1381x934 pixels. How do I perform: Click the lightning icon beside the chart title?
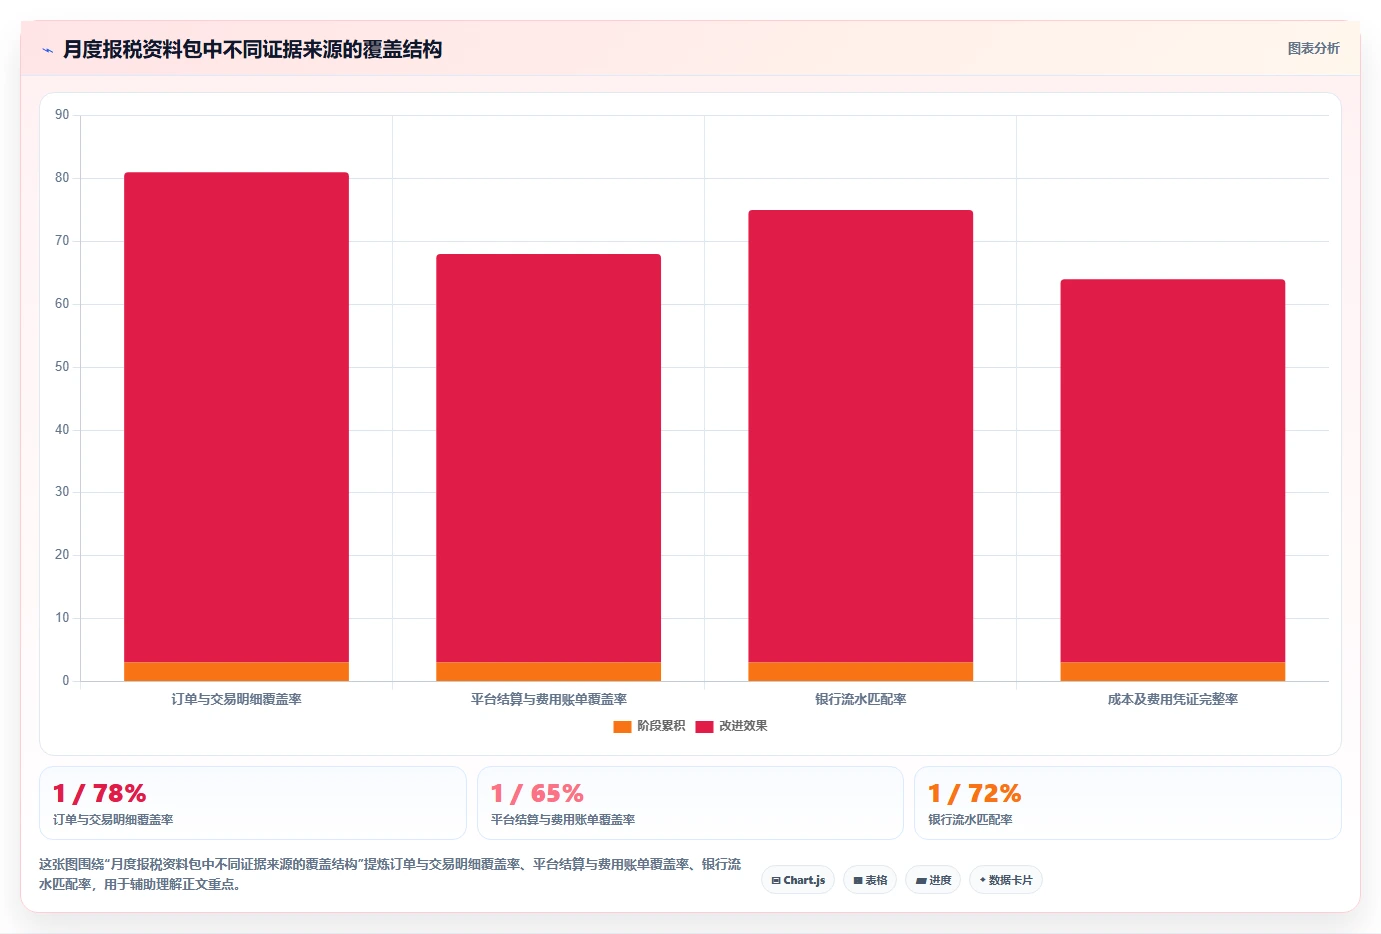(x=47, y=50)
